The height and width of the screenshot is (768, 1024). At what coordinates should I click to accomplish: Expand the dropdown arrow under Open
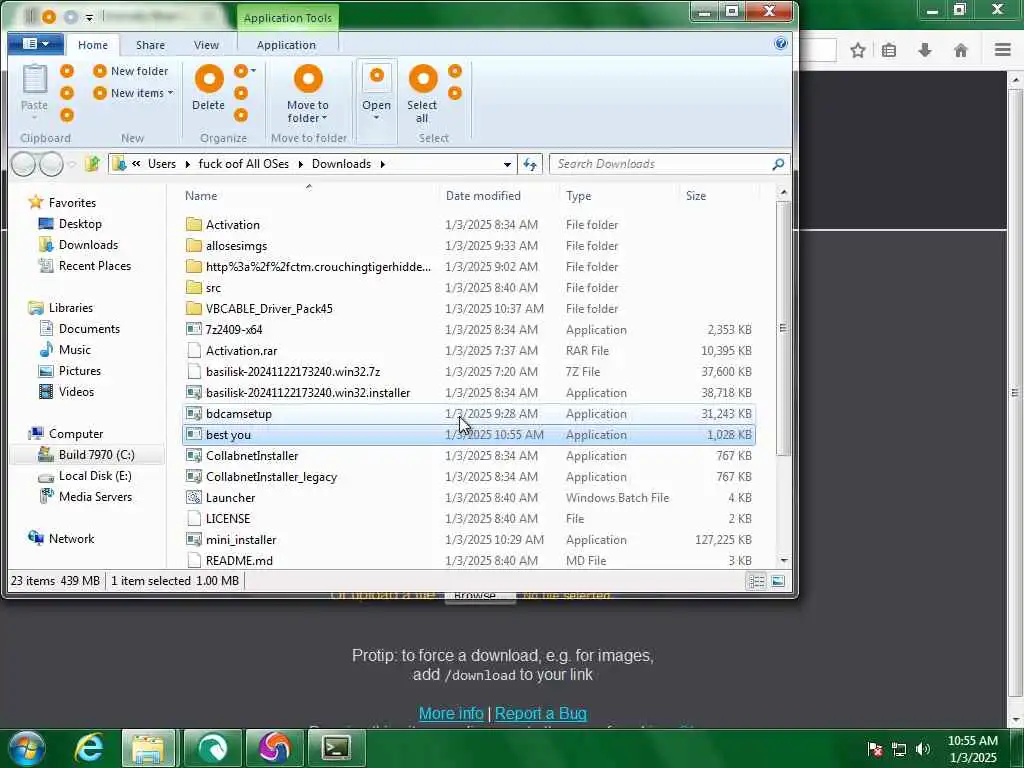click(x=376, y=118)
